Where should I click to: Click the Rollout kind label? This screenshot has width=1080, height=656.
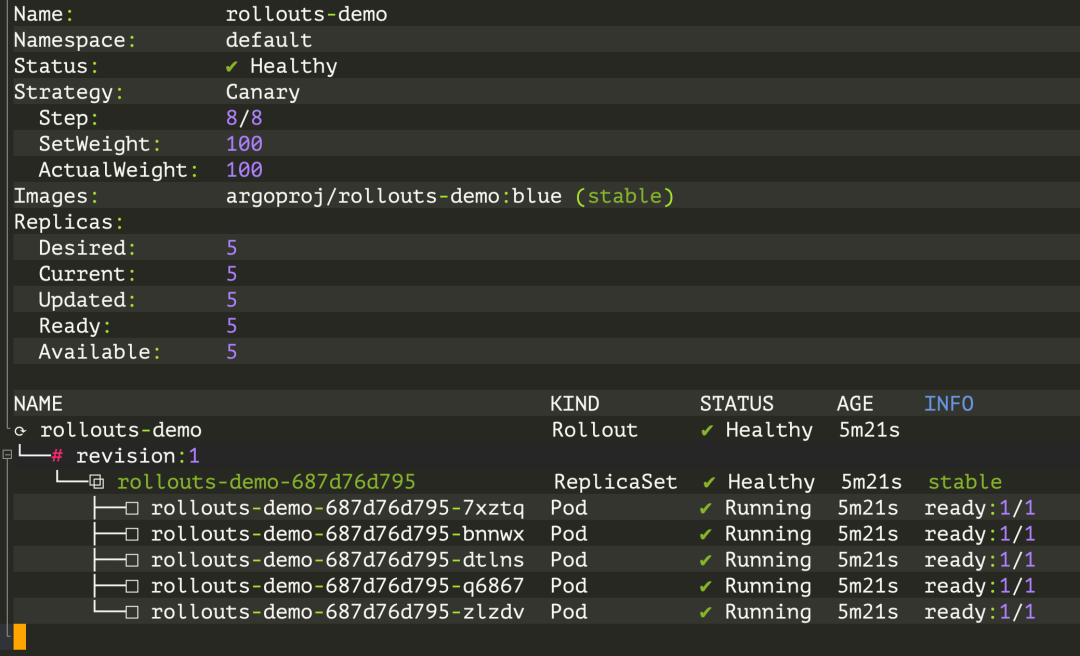(595, 430)
